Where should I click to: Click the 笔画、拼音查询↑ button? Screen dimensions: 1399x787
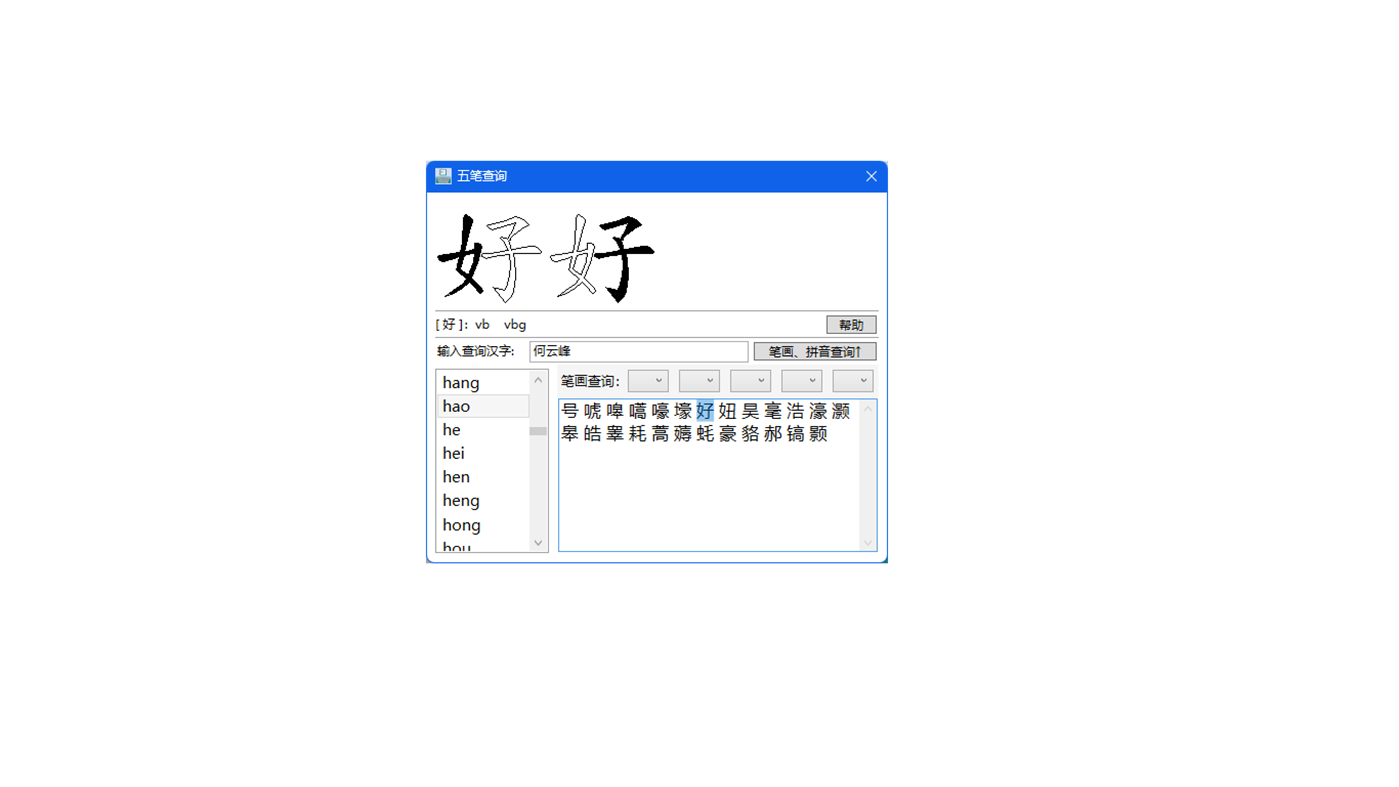815,351
